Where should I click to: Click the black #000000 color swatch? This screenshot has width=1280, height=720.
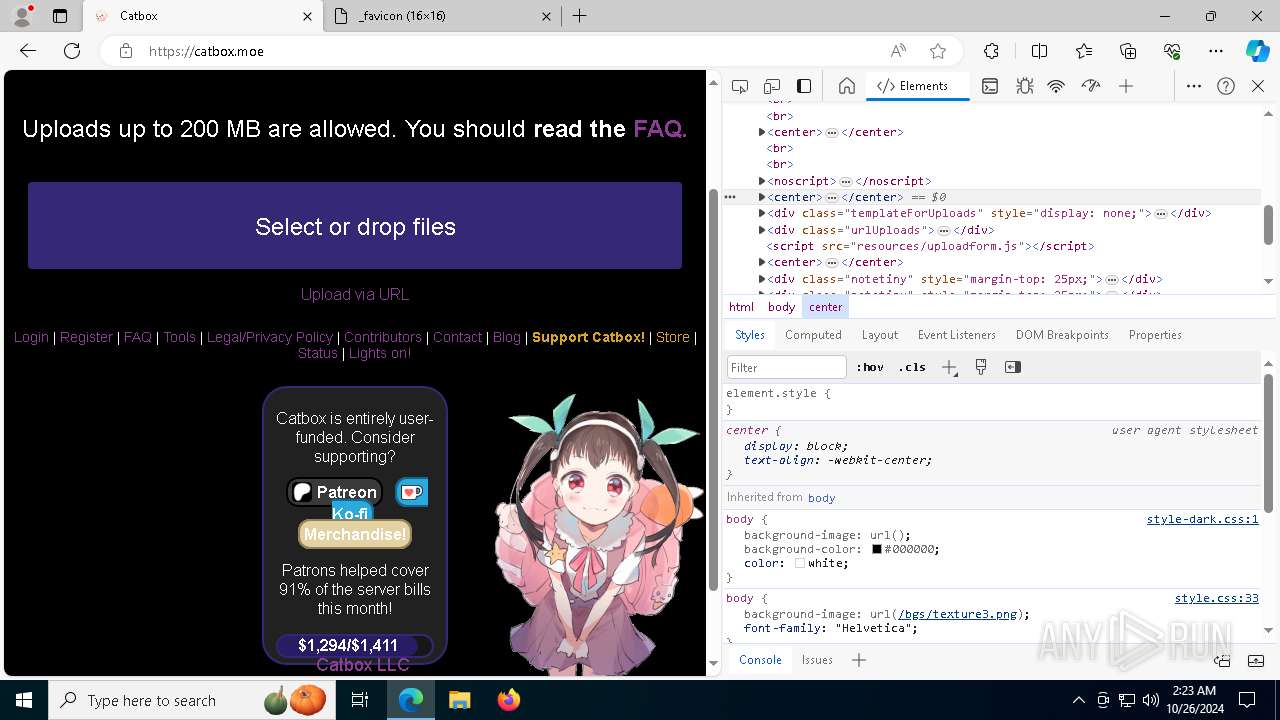(877, 549)
